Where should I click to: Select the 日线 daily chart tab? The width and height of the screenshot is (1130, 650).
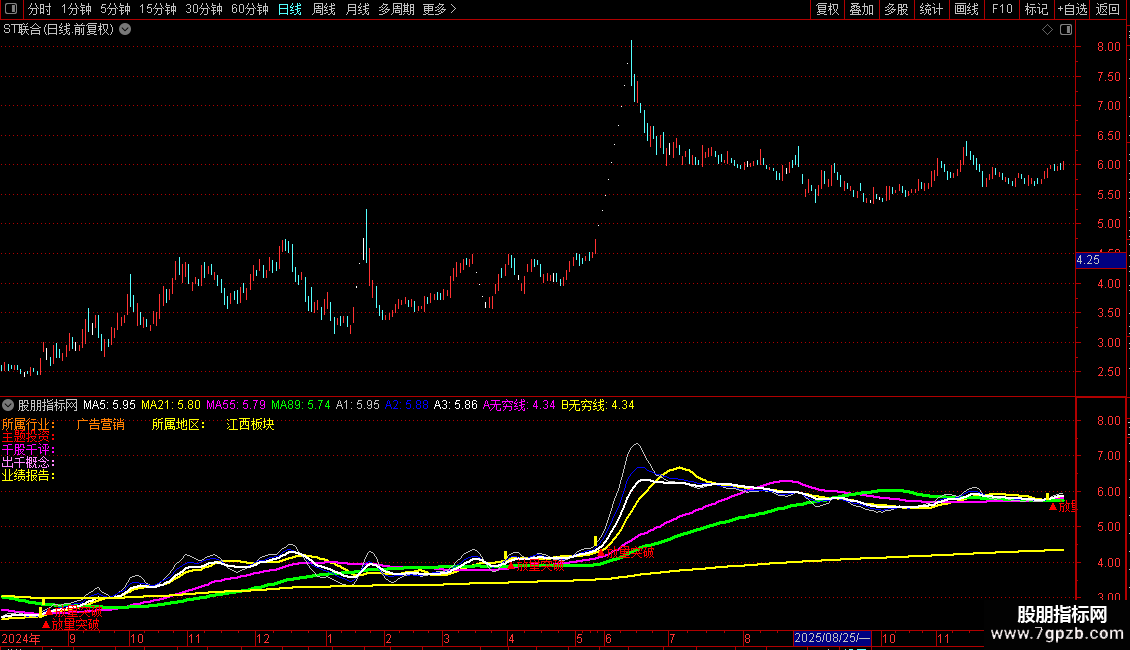pyautogui.click(x=290, y=9)
